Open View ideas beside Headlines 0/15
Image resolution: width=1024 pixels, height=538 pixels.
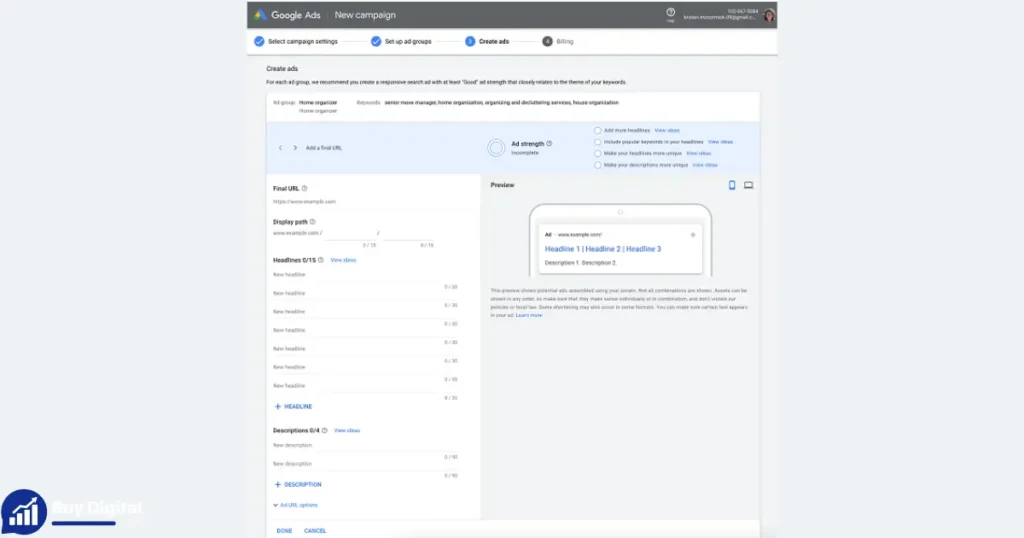(343, 261)
